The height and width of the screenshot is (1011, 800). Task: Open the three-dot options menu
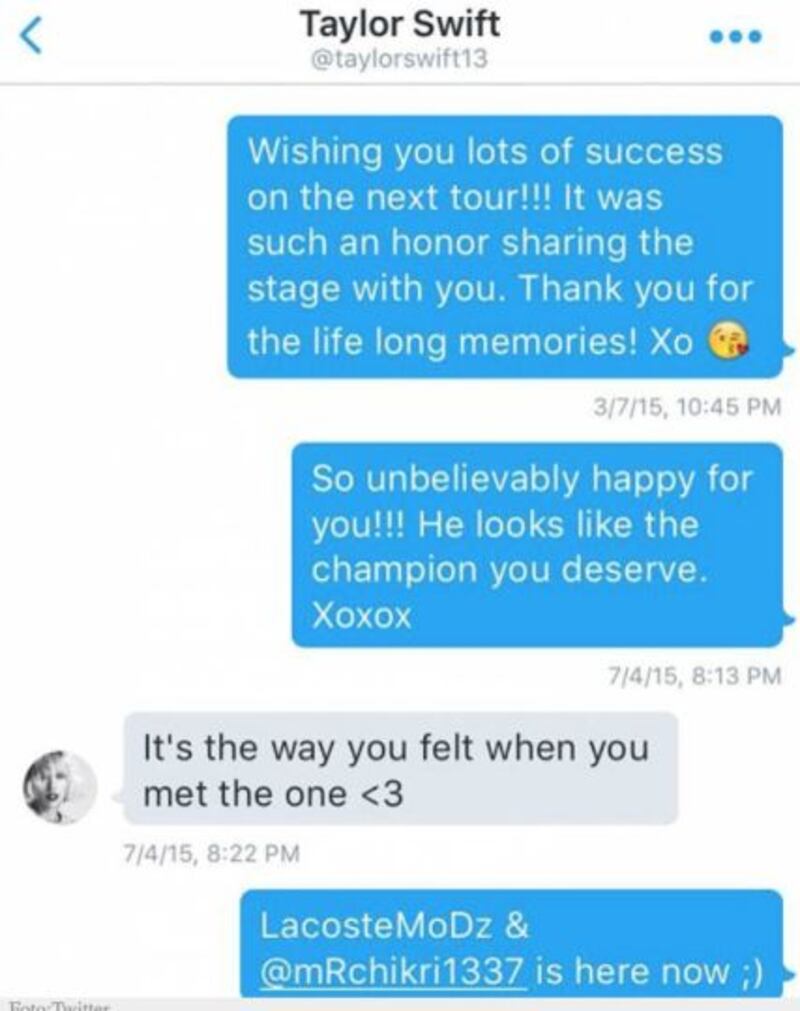click(x=736, y=37)
